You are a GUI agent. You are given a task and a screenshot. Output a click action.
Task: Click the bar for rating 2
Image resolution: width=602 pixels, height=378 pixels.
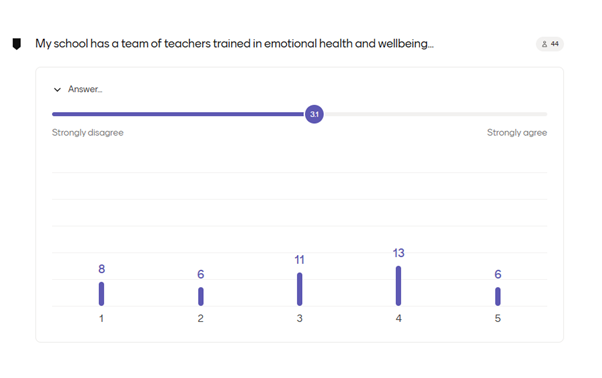pyautogui.click(x=200, y=297)
